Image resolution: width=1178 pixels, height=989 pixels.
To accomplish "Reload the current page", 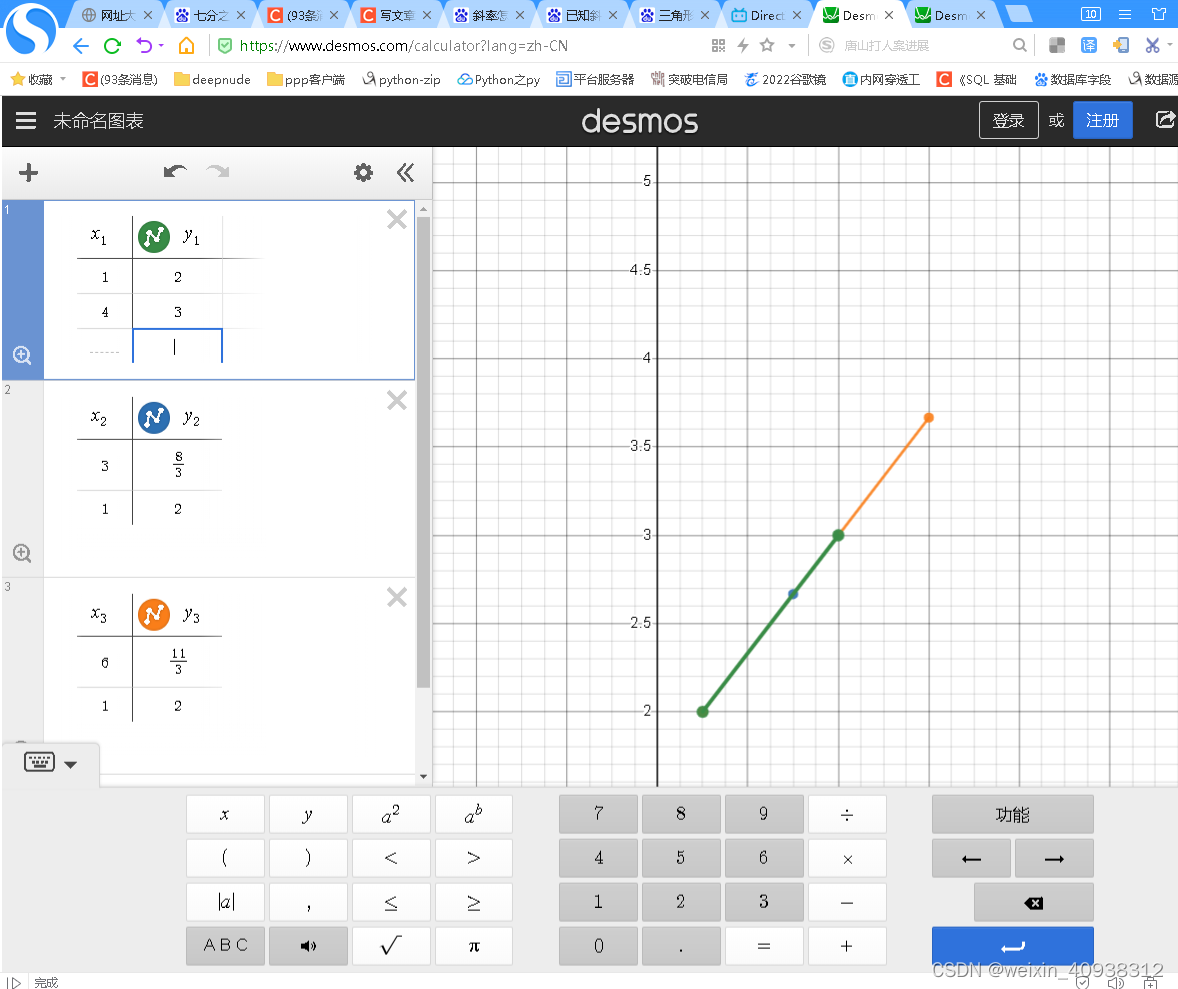I will click(113, 46).
